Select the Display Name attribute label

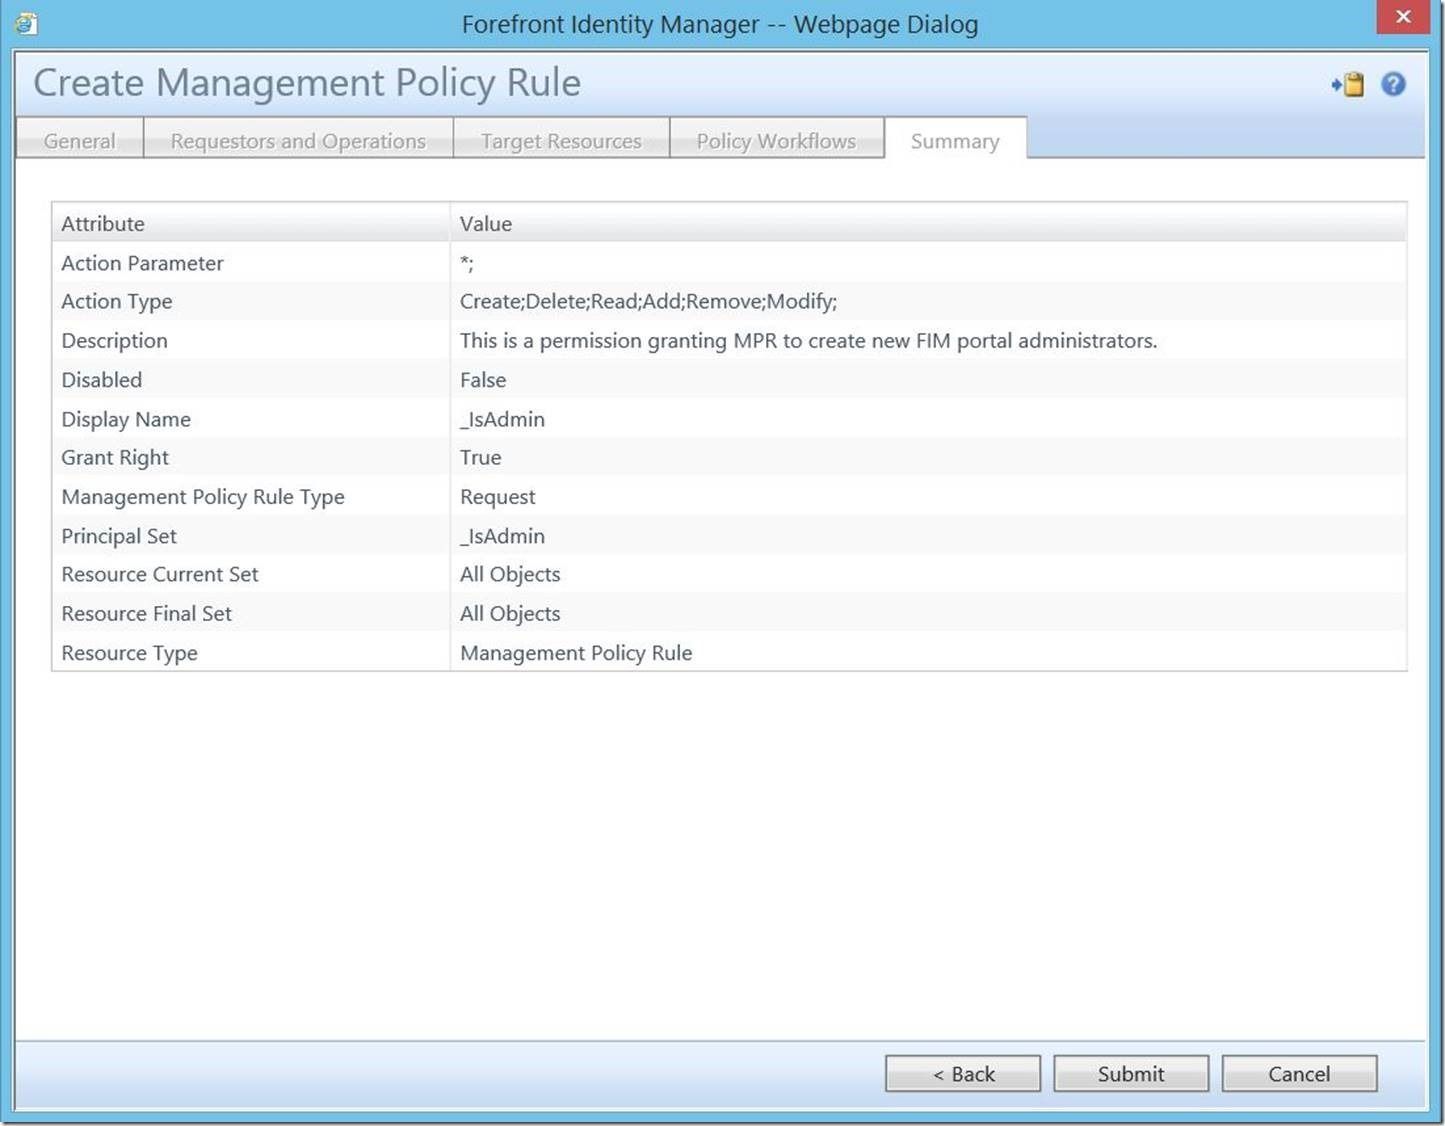[x=126, y=419]
